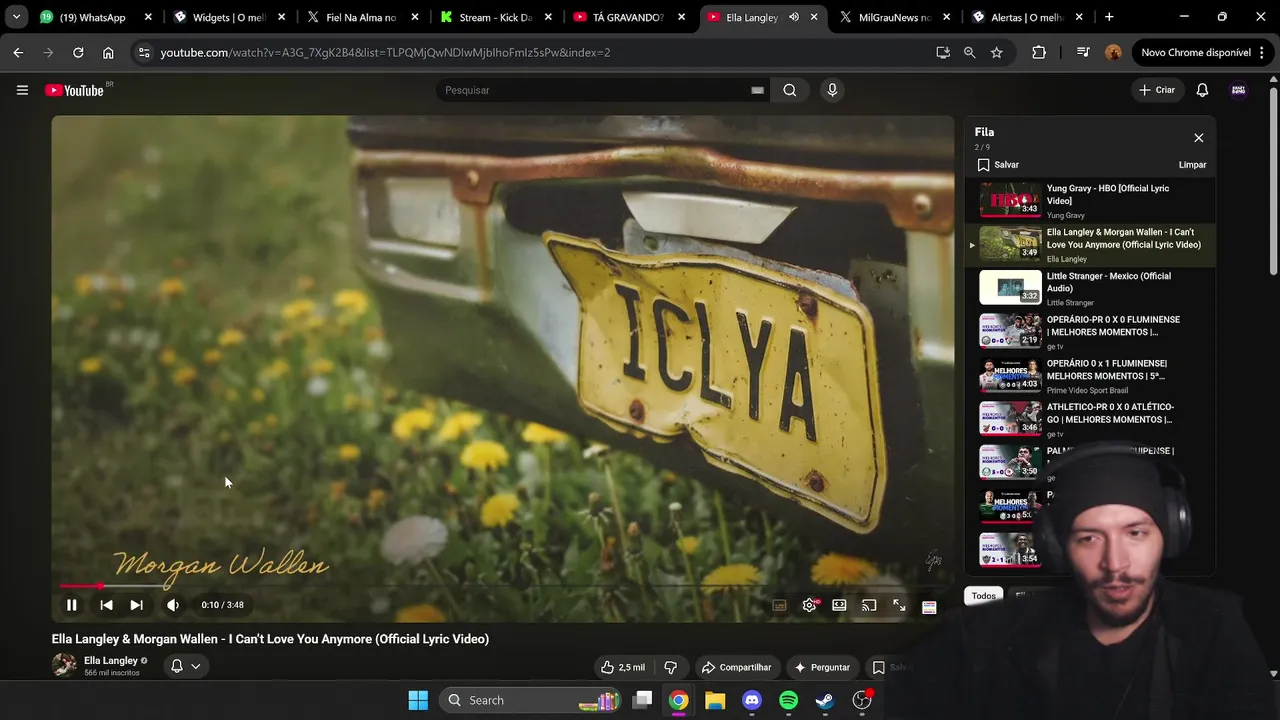Share video via Compartilhar

pos(736,667)
